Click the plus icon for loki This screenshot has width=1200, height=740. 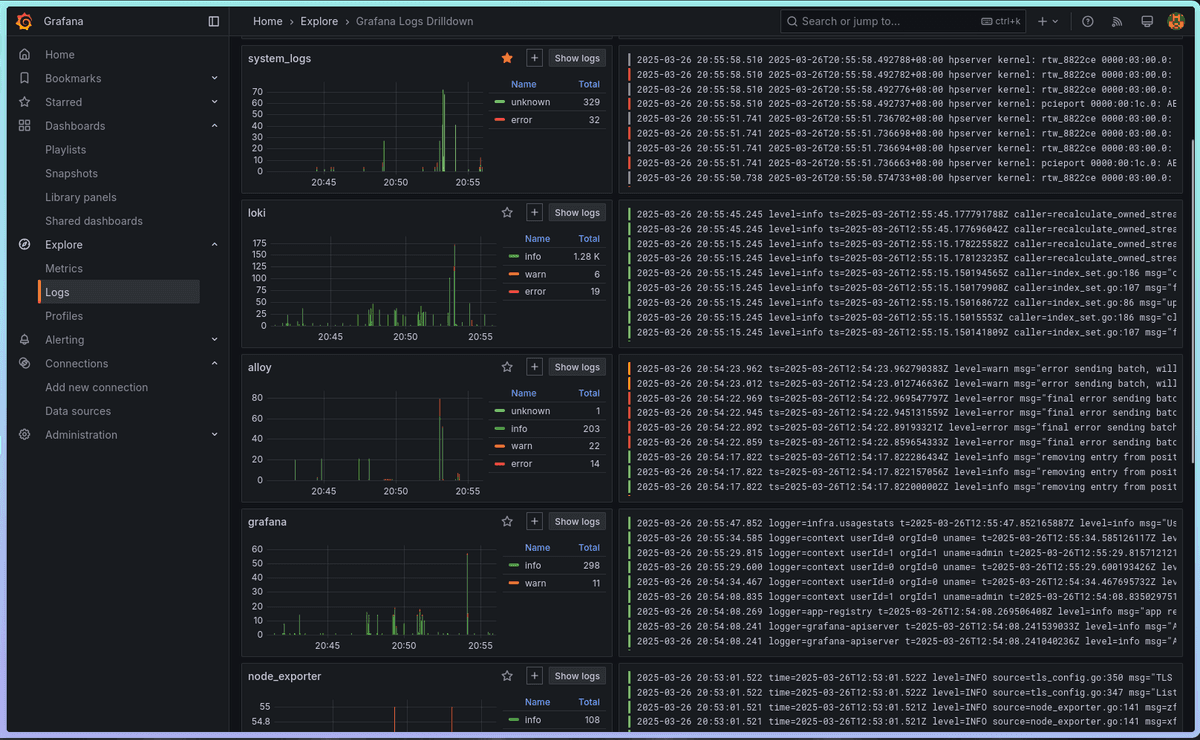tap(534, 213)
